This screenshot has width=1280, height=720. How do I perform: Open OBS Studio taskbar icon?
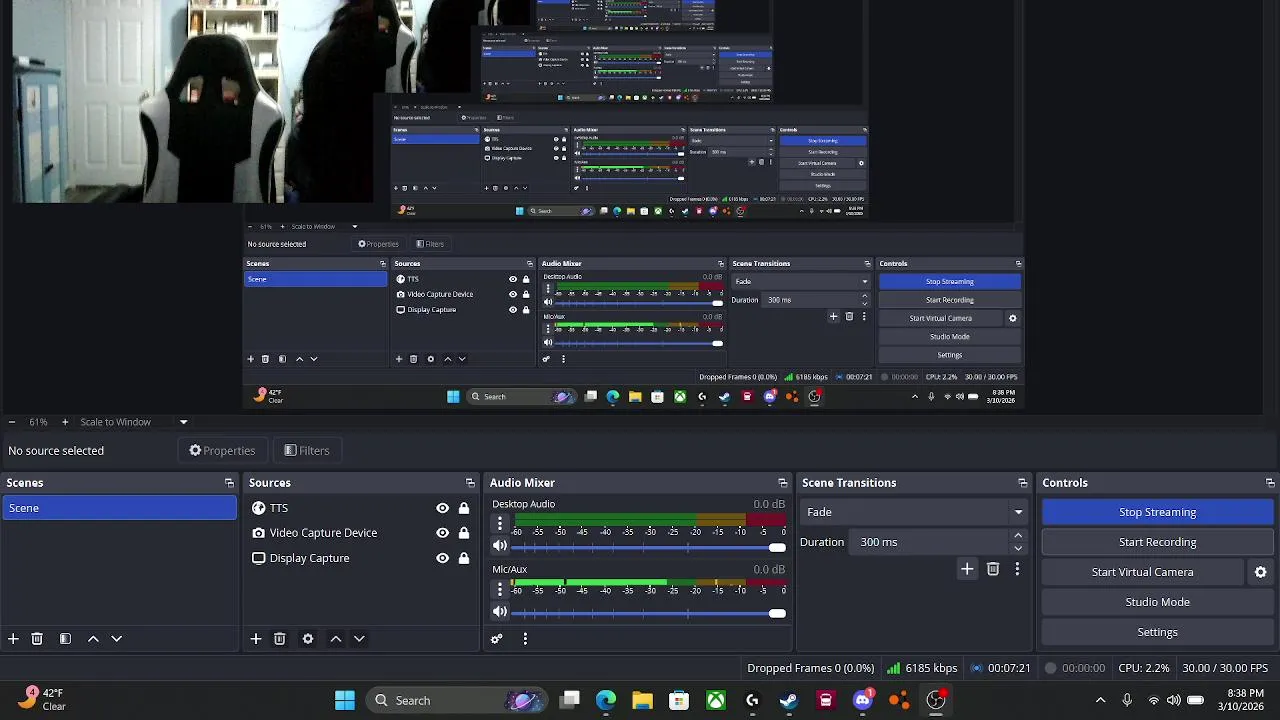[936, 700]
